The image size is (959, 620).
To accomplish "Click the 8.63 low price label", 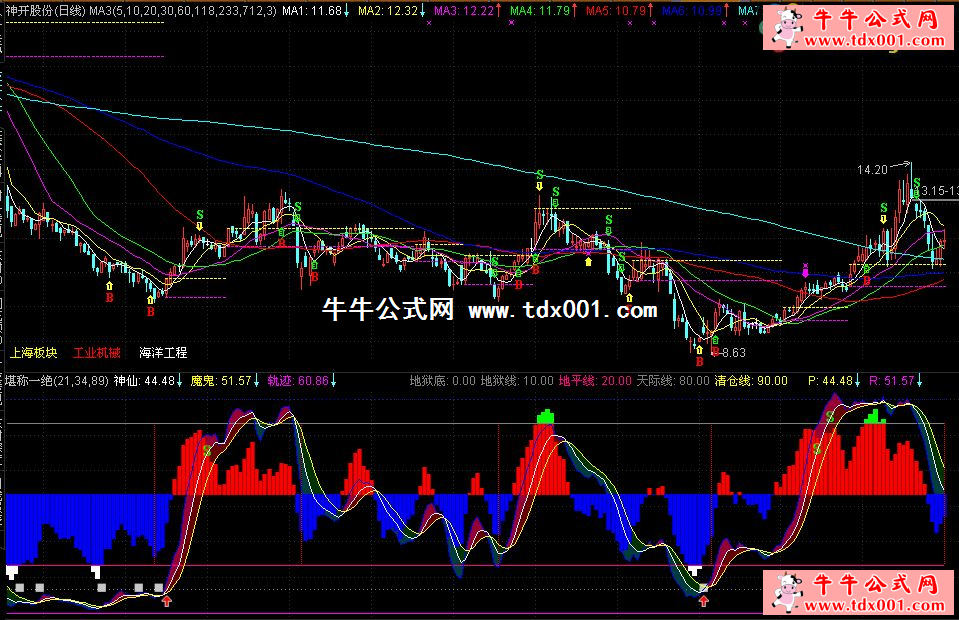I will [733, 352].
